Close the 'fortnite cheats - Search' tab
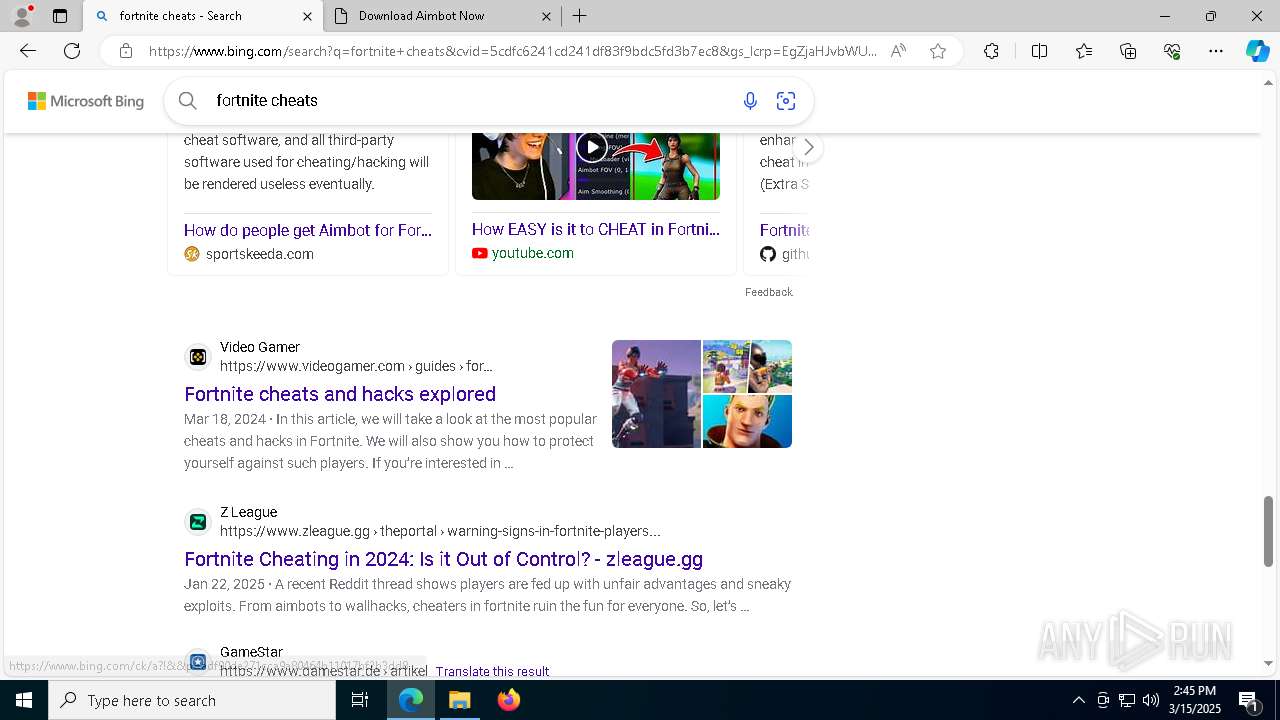Image resolution: width=1280 pixels, height=720 pixels. click(307, 16)
